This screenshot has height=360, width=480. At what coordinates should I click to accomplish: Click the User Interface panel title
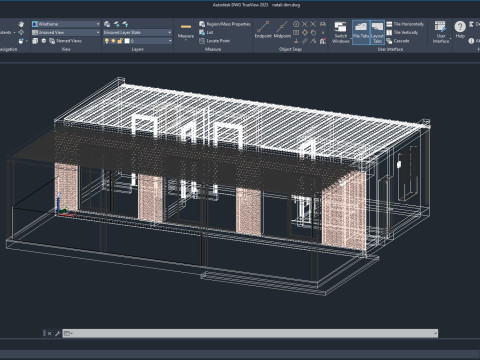click(x=390, y=49)
